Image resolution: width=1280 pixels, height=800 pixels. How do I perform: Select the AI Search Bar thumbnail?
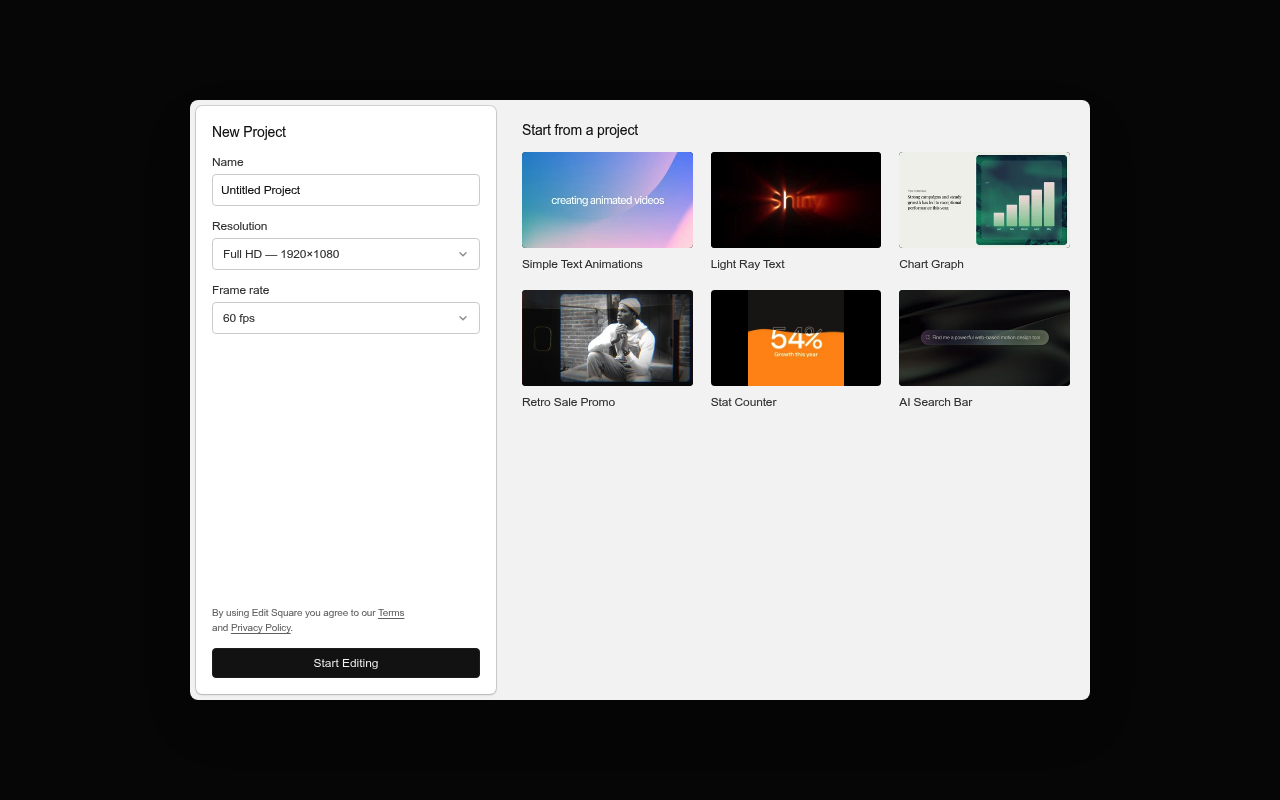984,338
